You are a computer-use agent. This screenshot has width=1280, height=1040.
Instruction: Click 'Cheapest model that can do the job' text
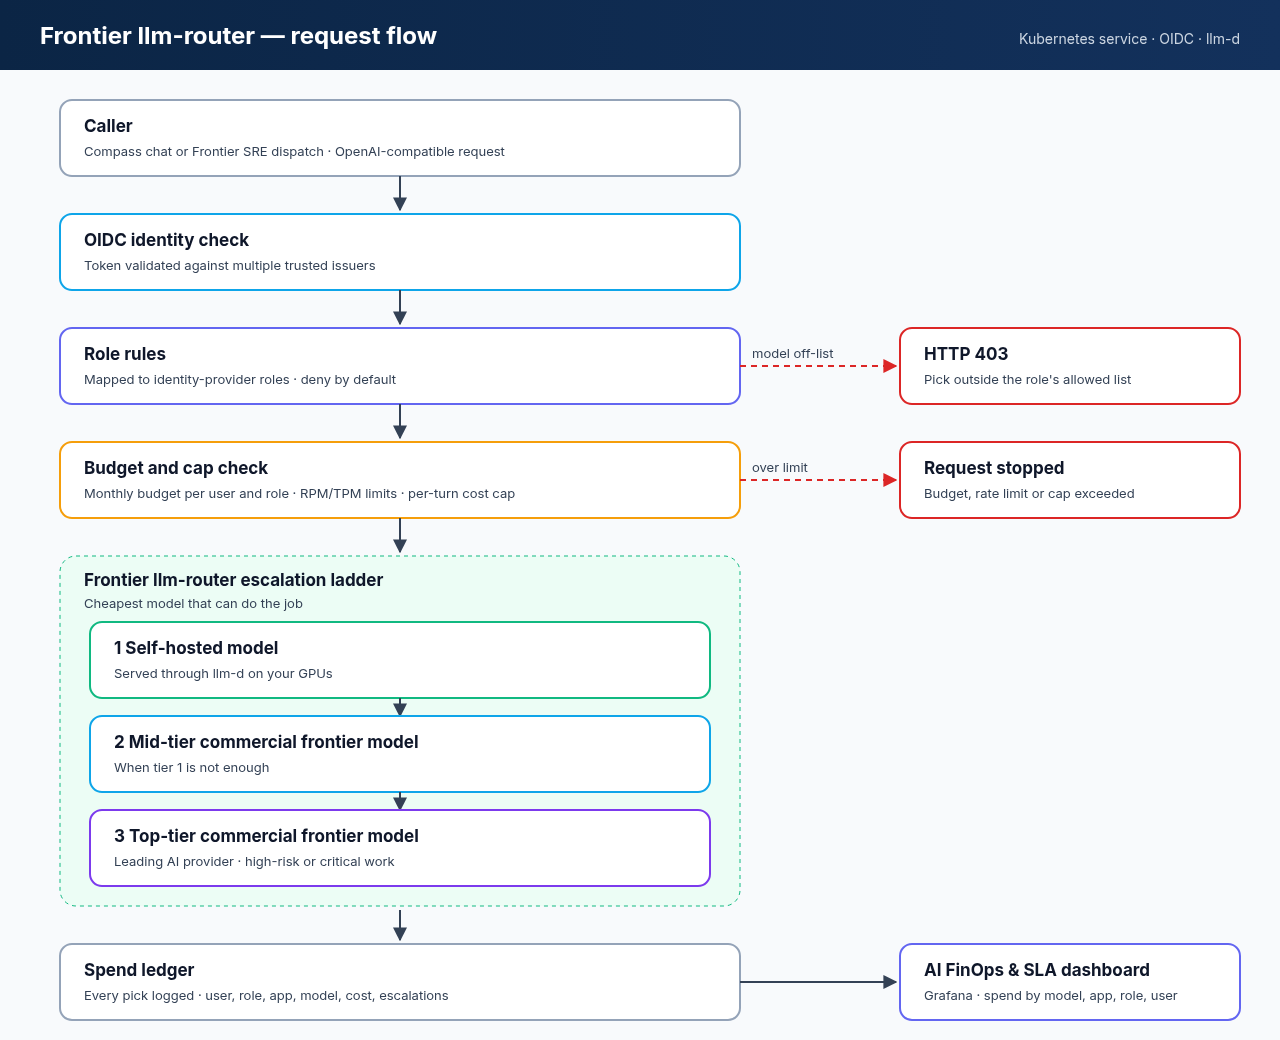click(193, 604)
